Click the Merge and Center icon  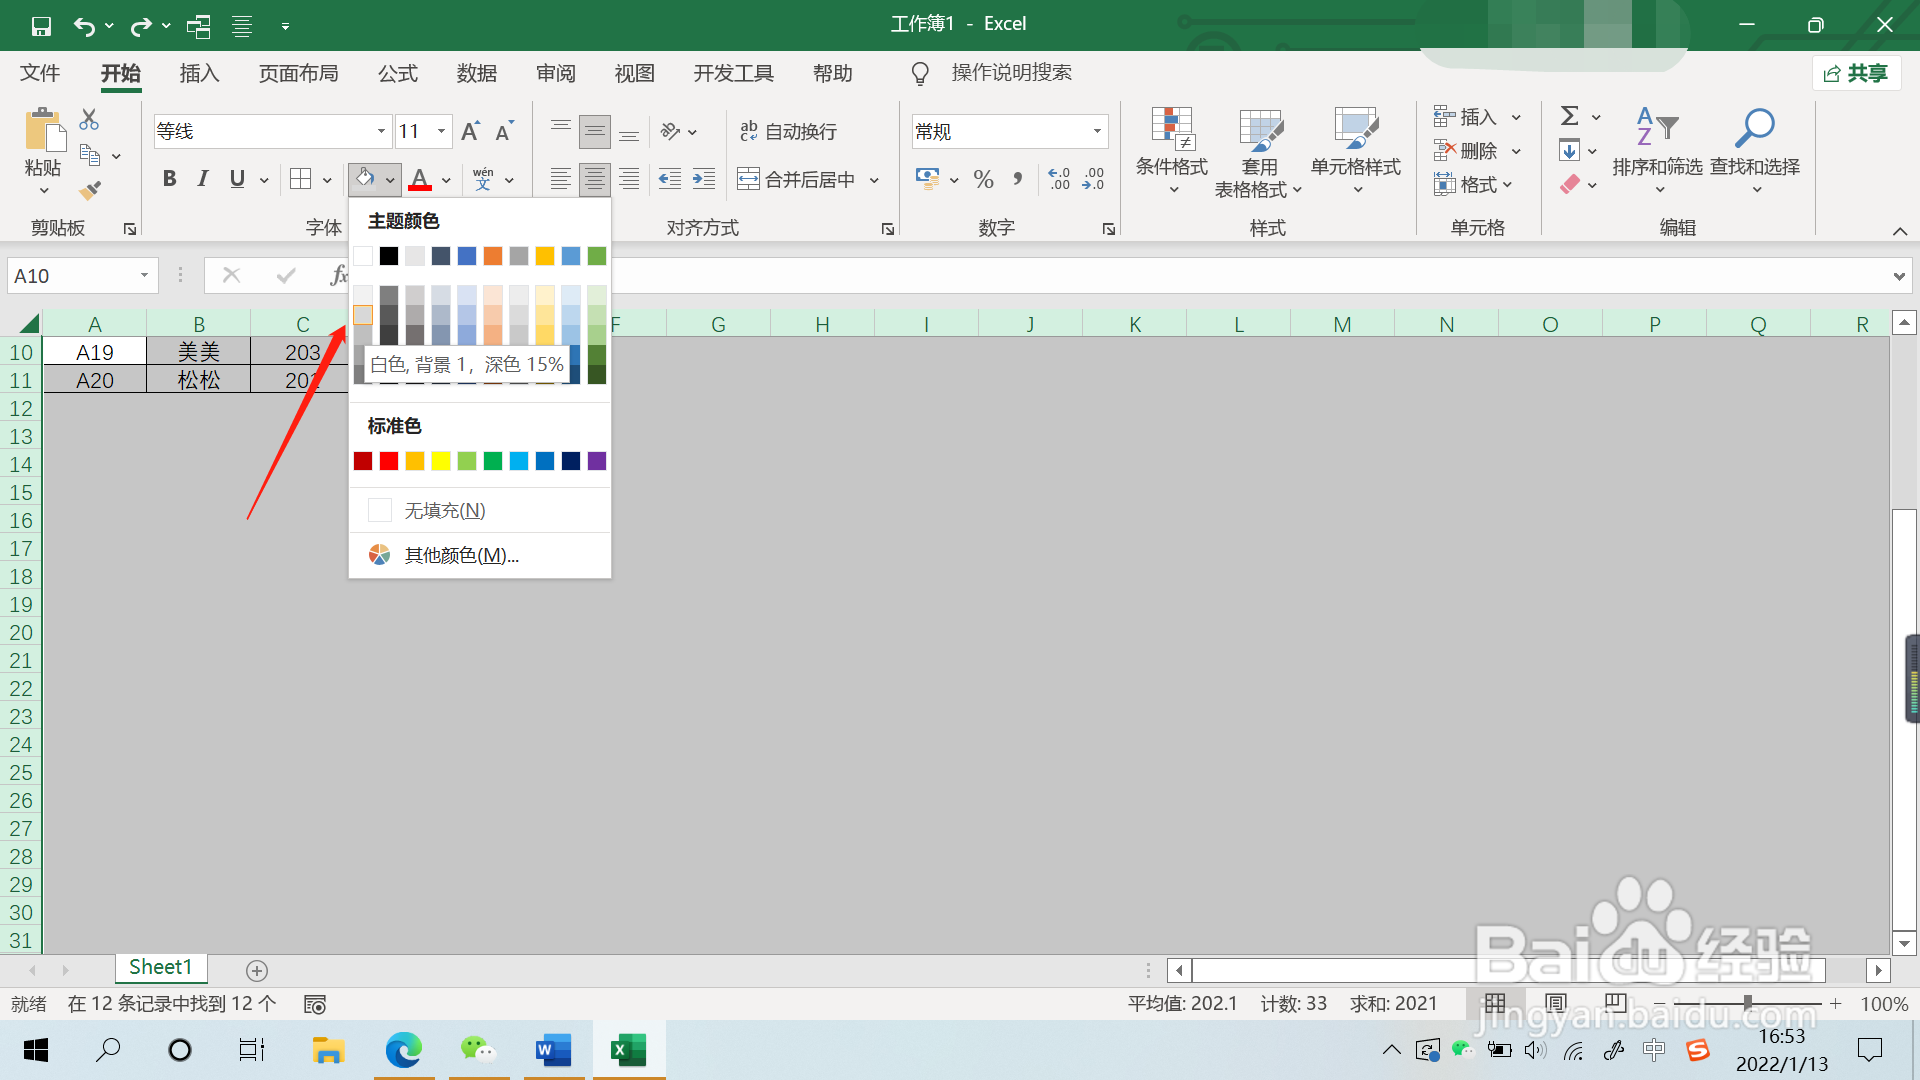click(797, 180)
